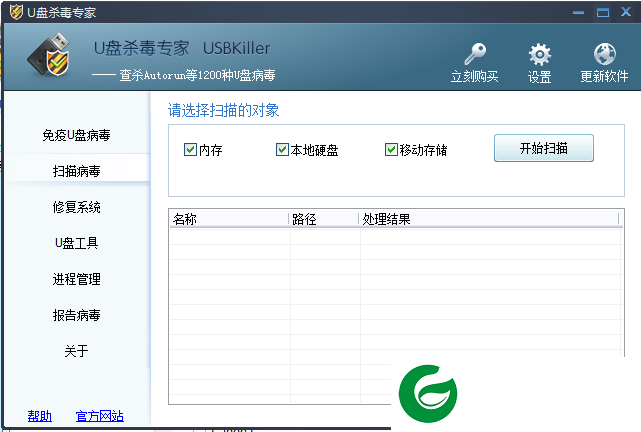Select 扫描病毒 in the sidebar
Image resolution: width=641 pixels, height=432 pixels.
(76, 171)
